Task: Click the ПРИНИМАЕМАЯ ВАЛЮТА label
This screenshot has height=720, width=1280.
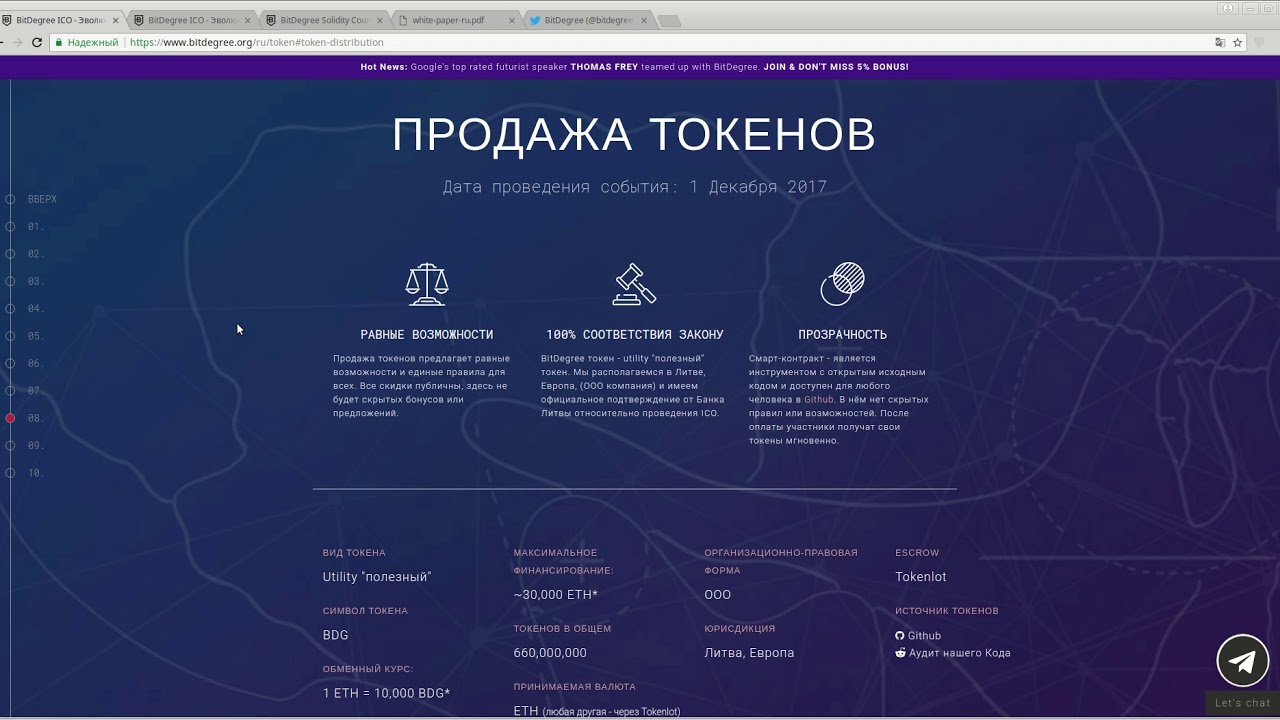Action: 575,687
